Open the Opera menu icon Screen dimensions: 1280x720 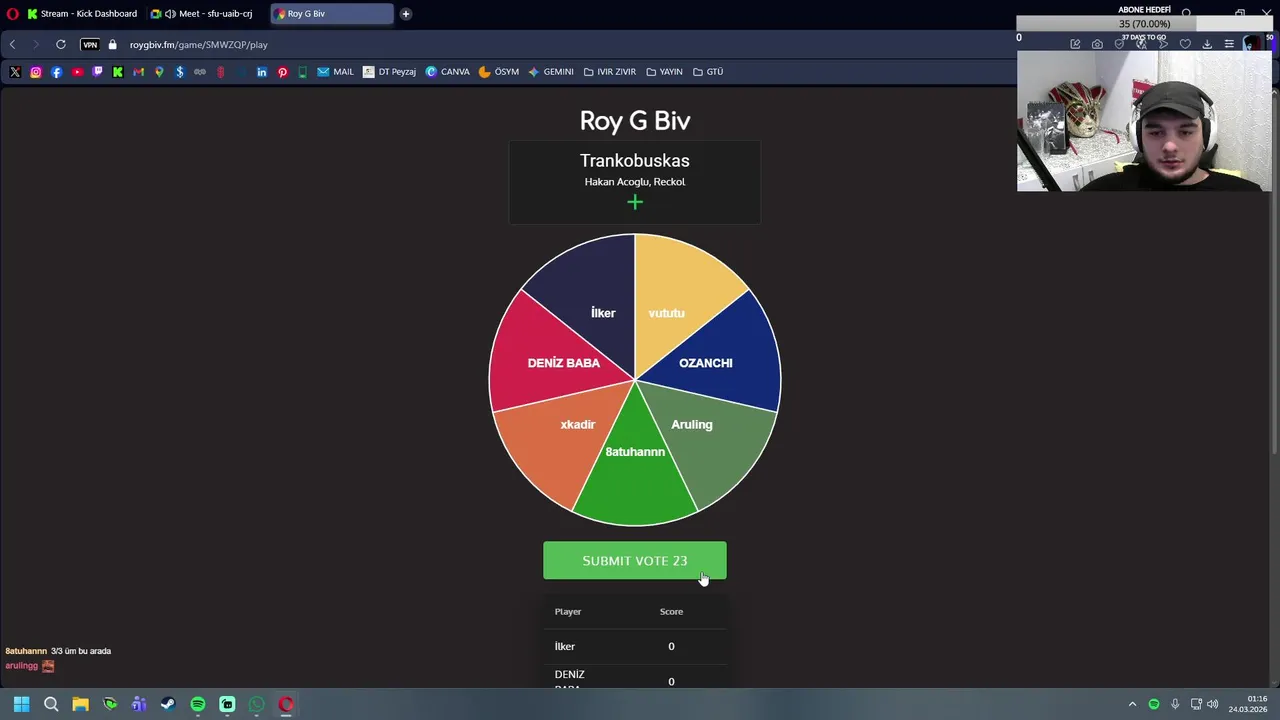[x=12, y=14]
